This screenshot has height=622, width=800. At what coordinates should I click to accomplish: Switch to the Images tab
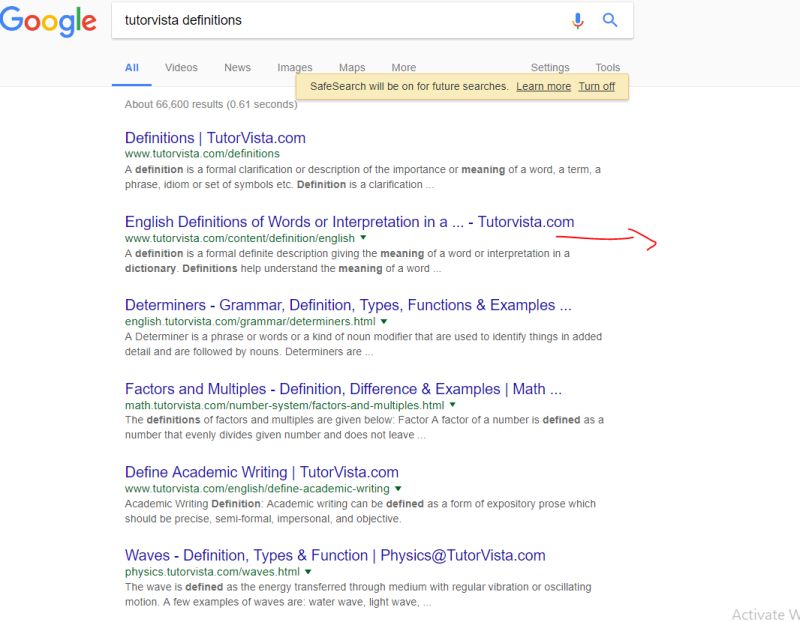click(x=294, y=67)
